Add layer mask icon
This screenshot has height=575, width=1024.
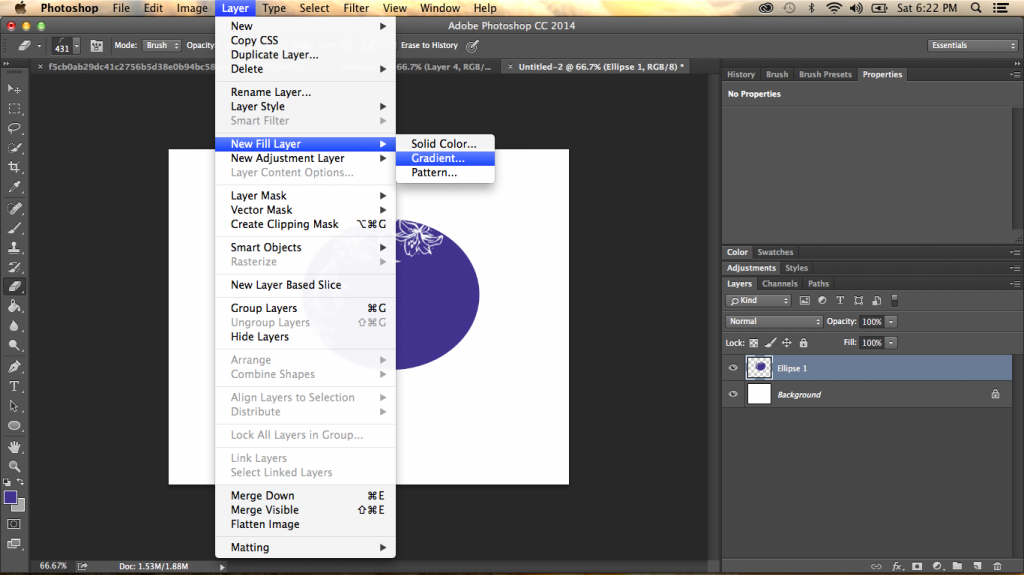(x=917, y=566)
